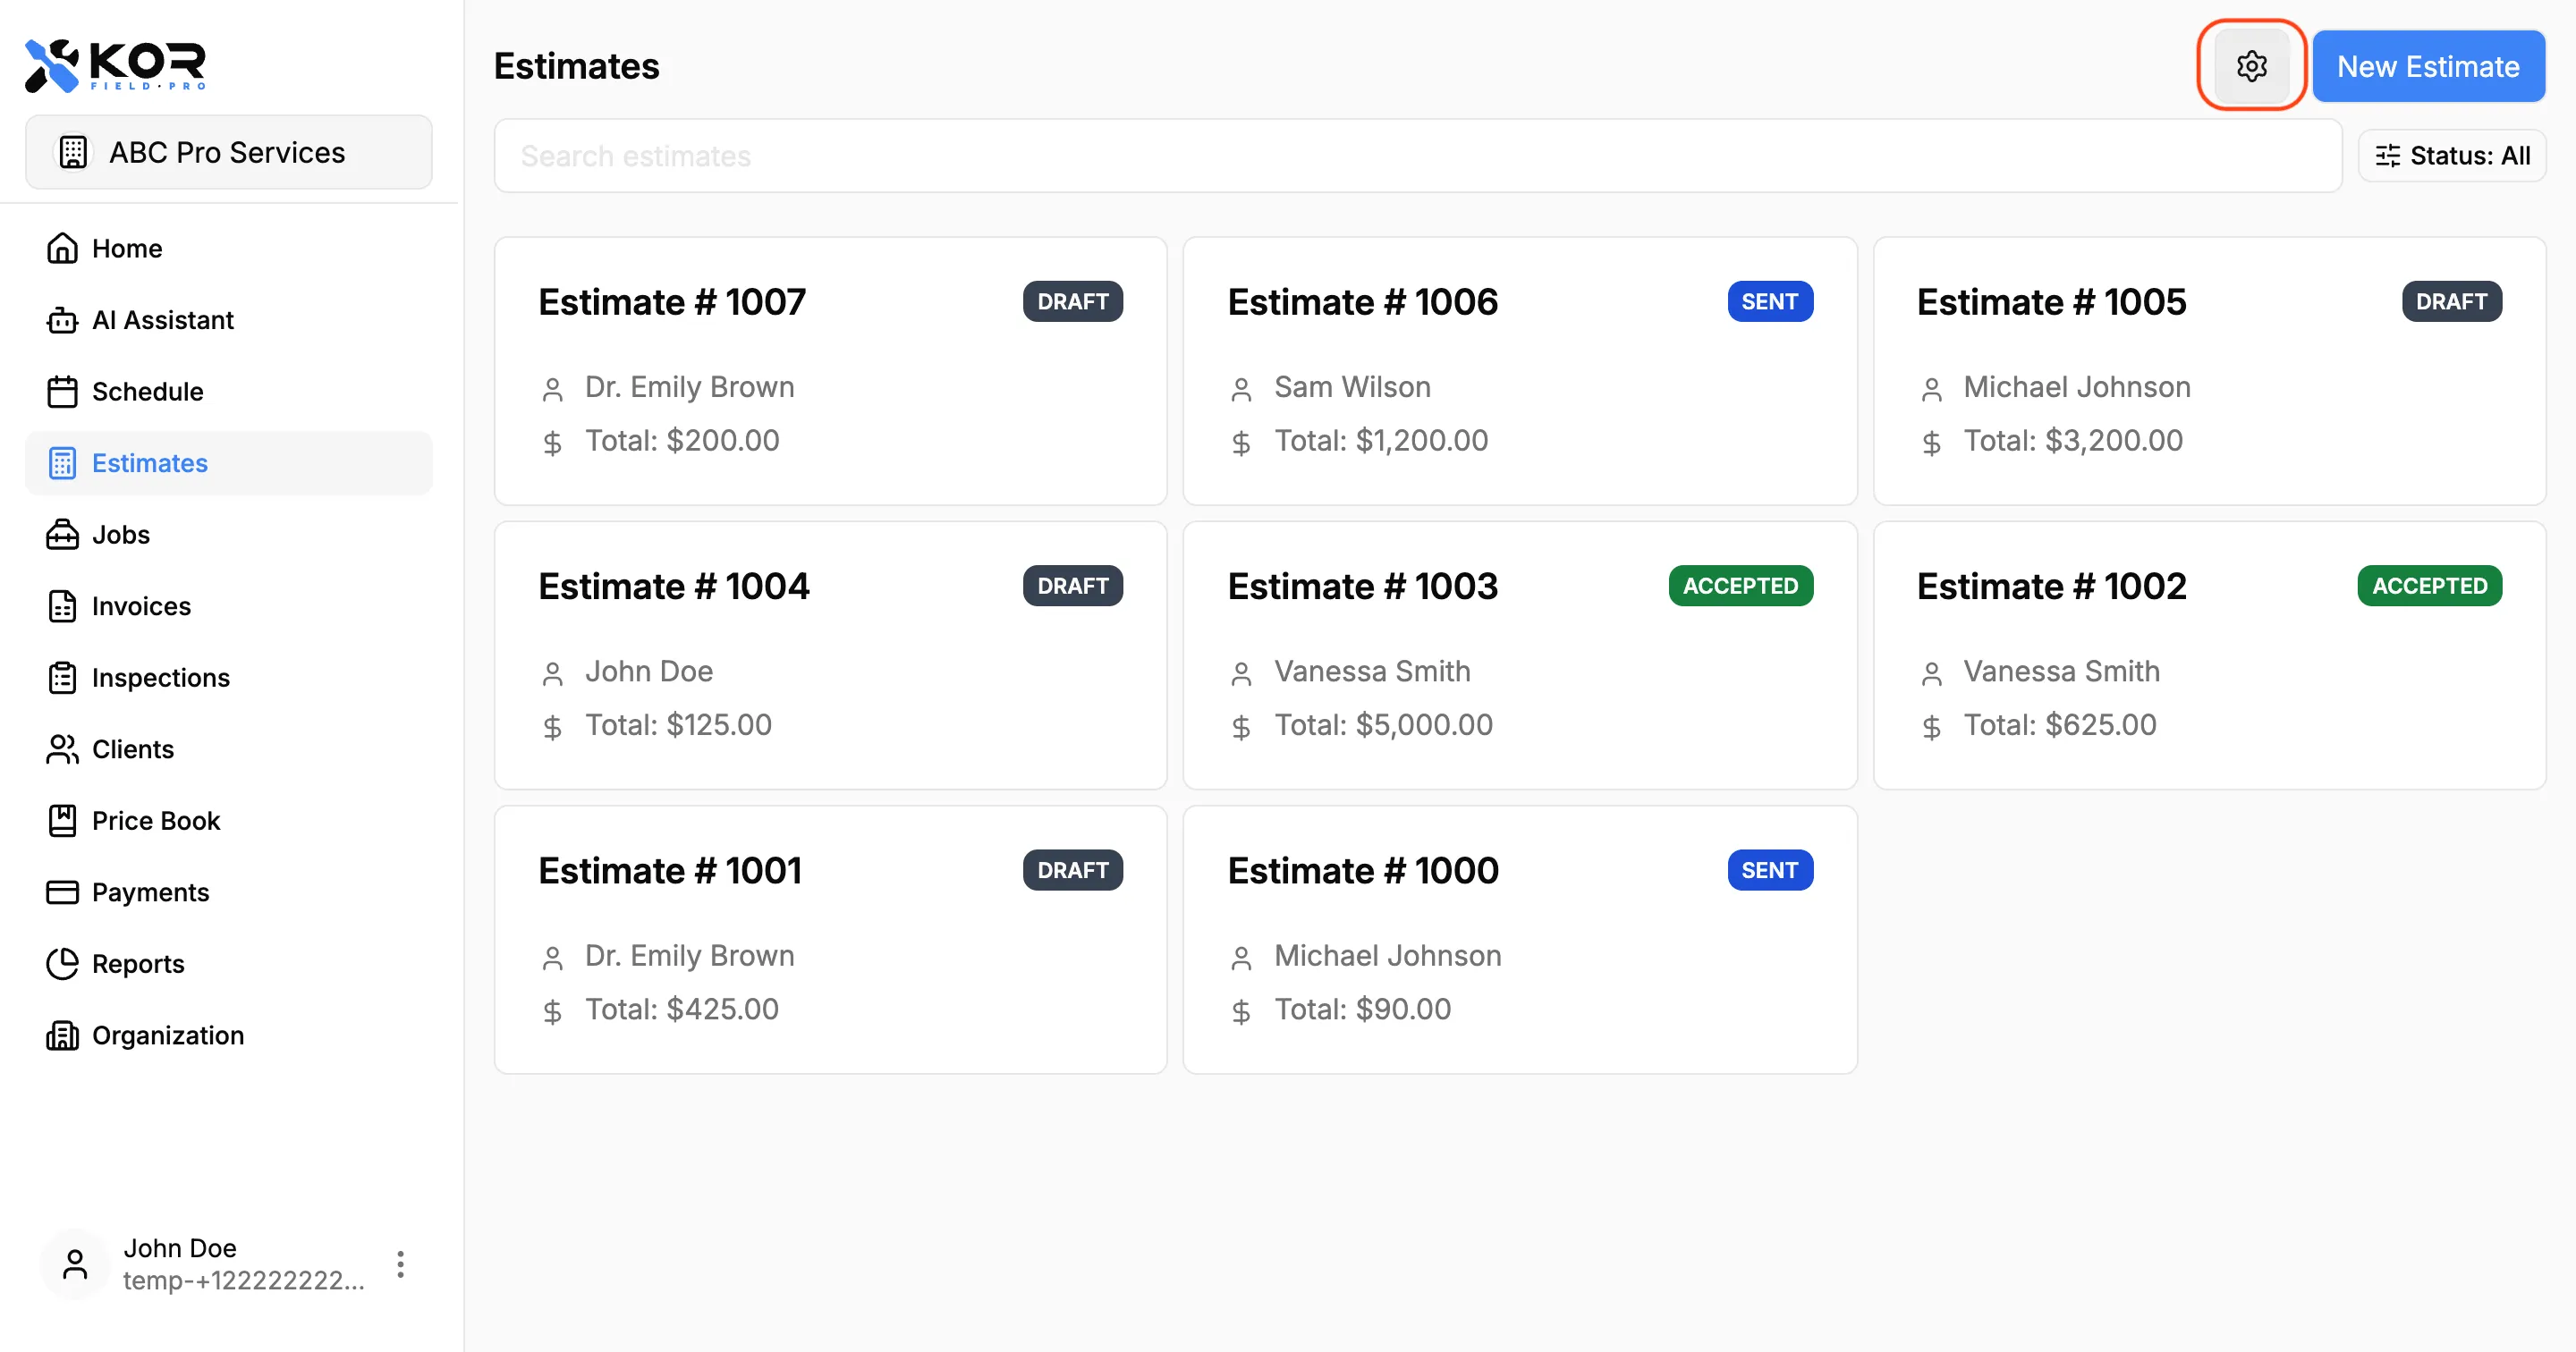Open ABC Pro Services organization switcher

(228, 152)
